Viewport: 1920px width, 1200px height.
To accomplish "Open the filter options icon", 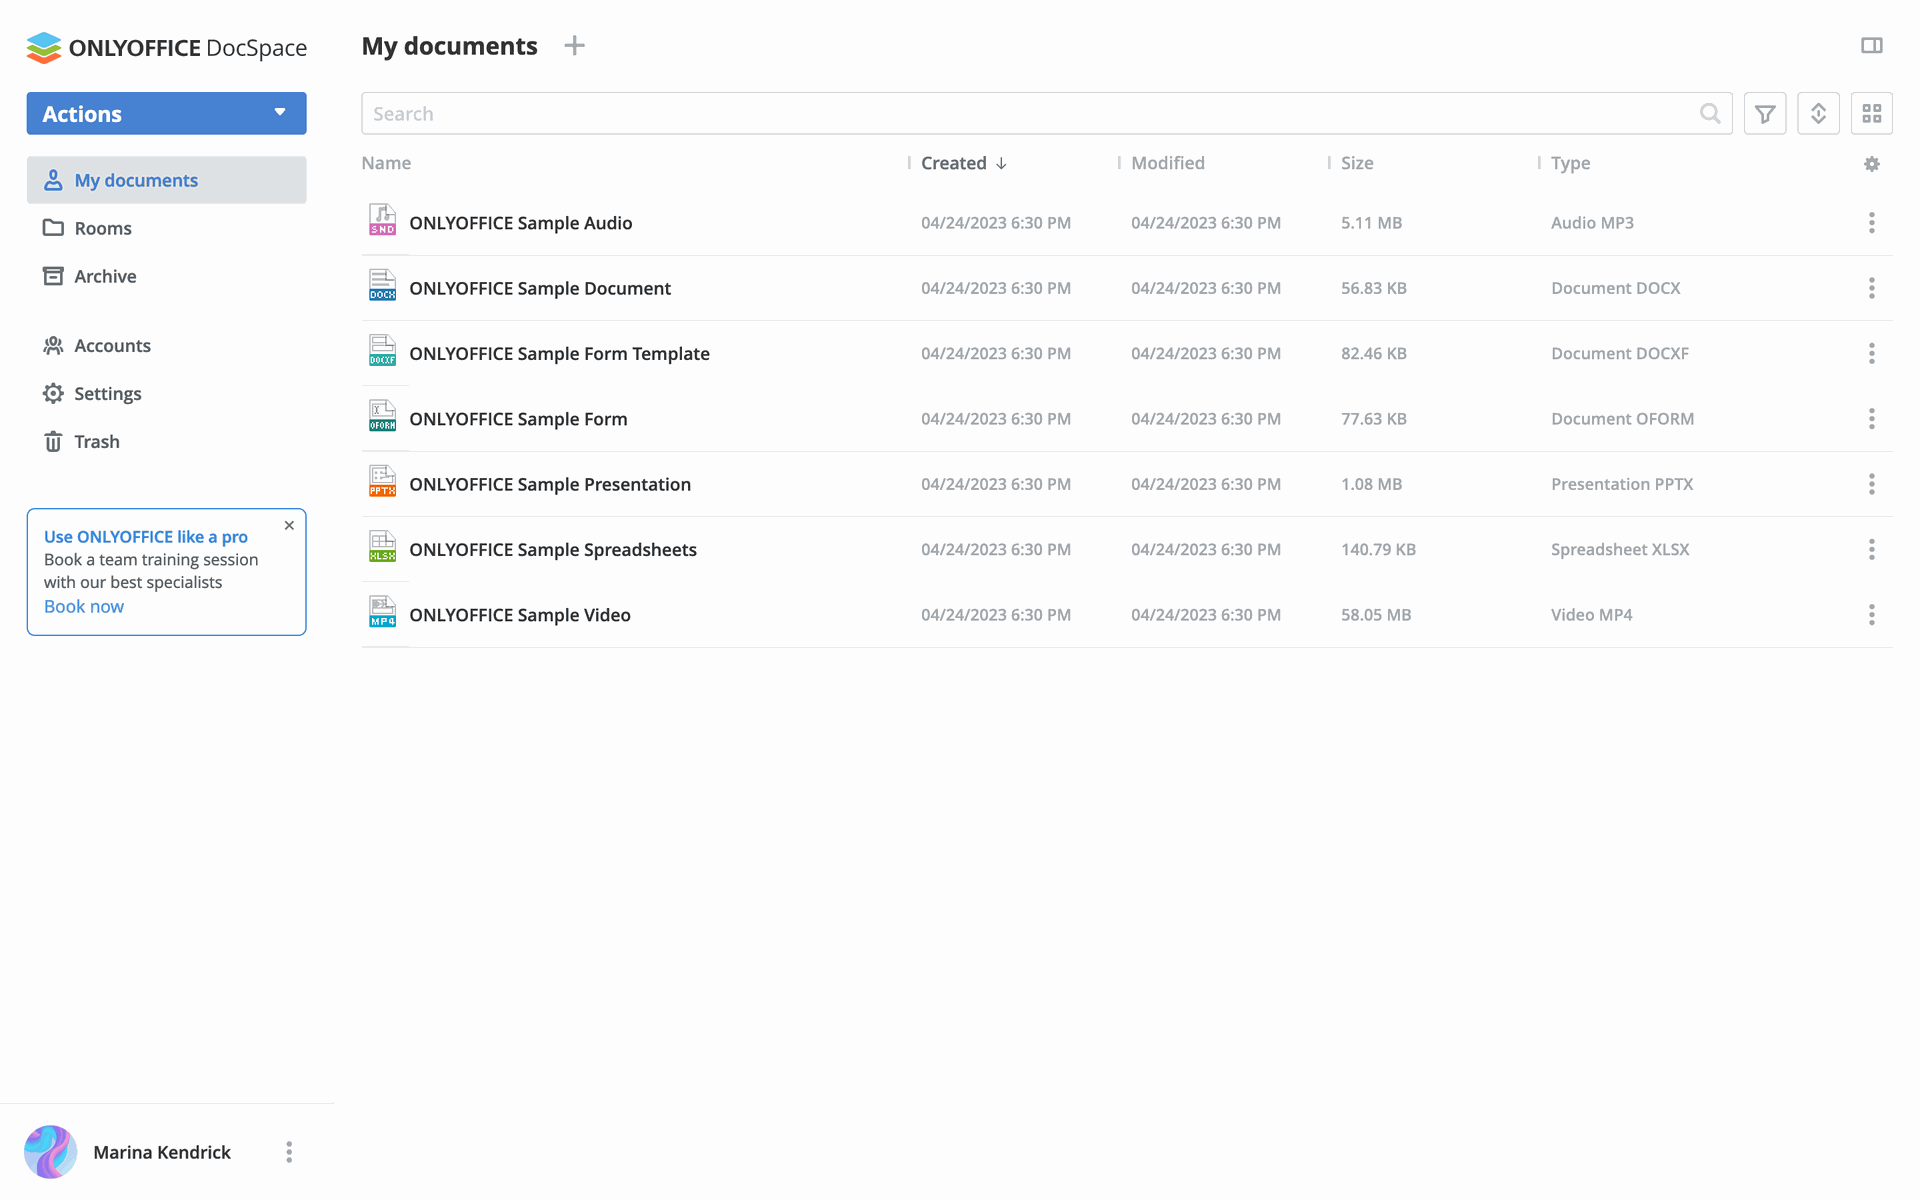I will click(x=1765, y=114).
